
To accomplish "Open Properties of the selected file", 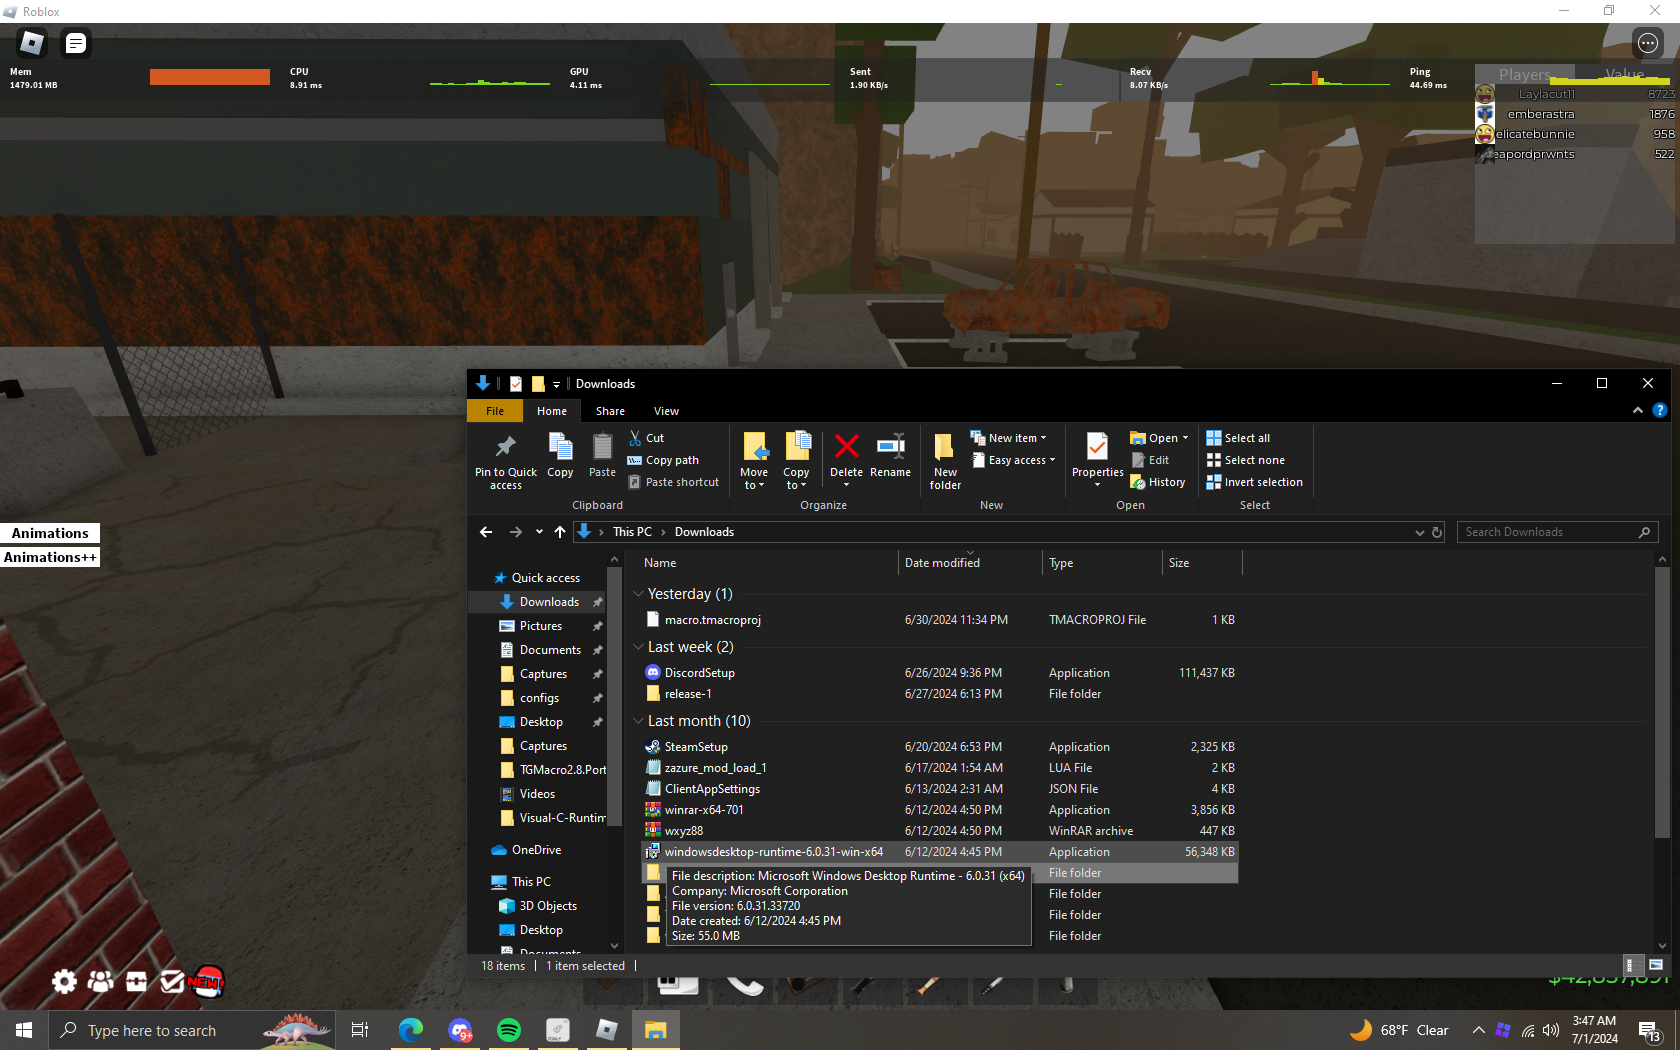I will (x=1097, y=460).
